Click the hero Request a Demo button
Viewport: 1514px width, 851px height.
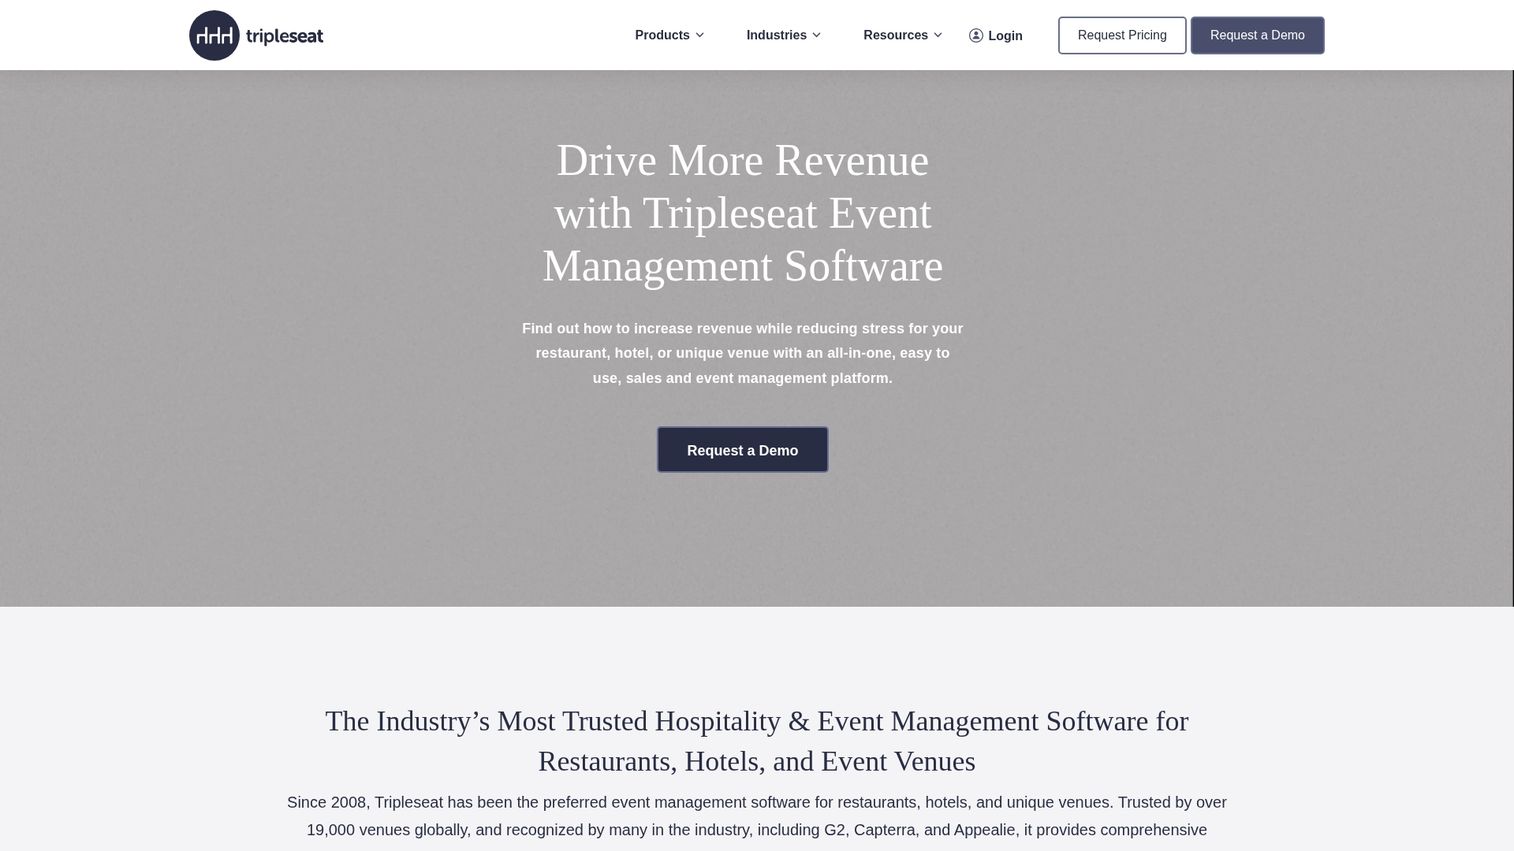[x=742, y=450]
